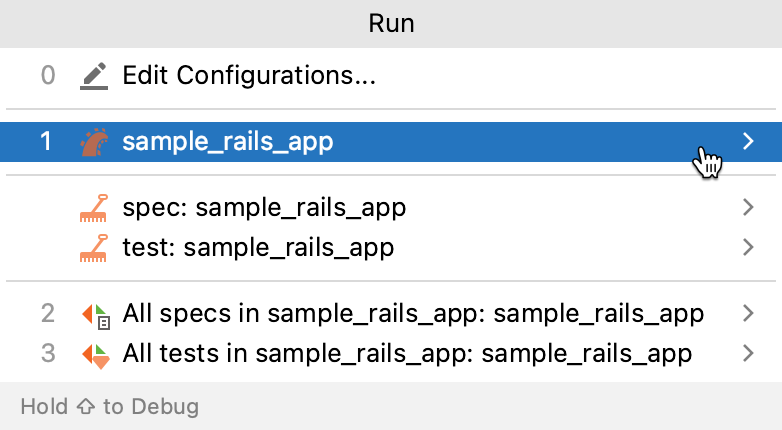The image size is (782, 430).
Task: Expand the All specs configuration chevron
Action: [x=748, y=314]
